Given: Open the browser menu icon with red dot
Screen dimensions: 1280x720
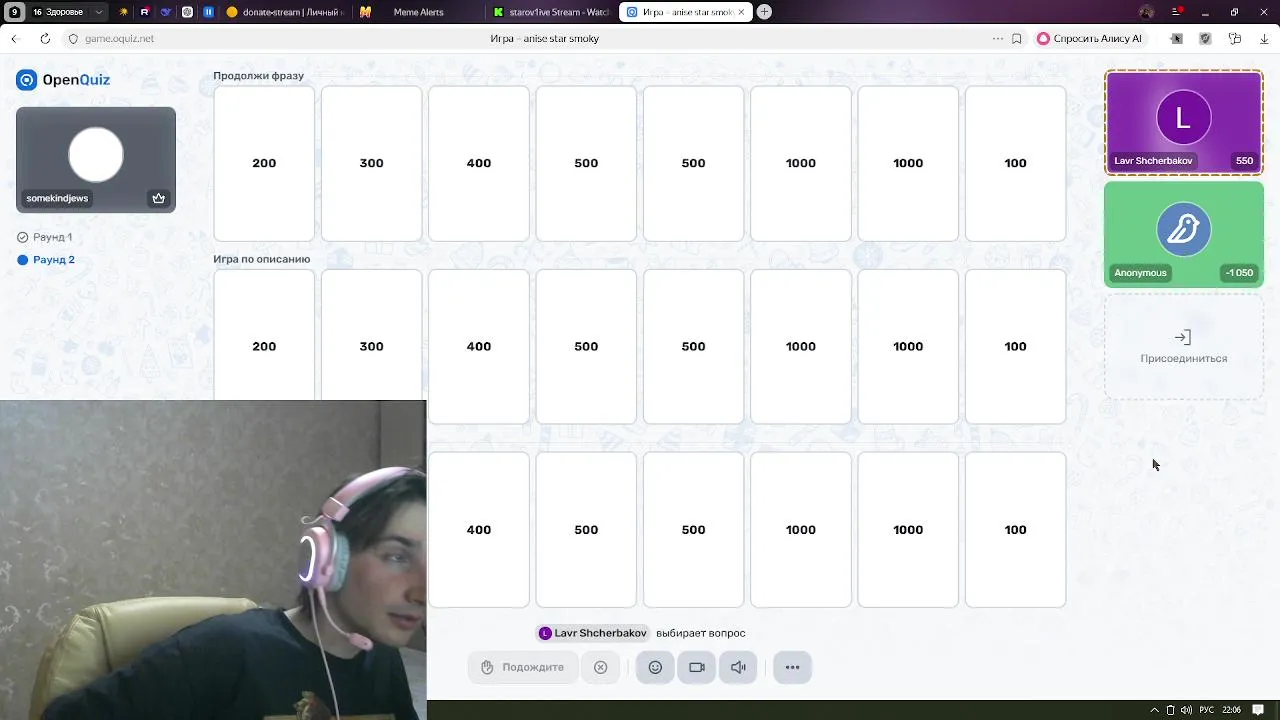Looking at the screenshot, I should pos(1176,12).
